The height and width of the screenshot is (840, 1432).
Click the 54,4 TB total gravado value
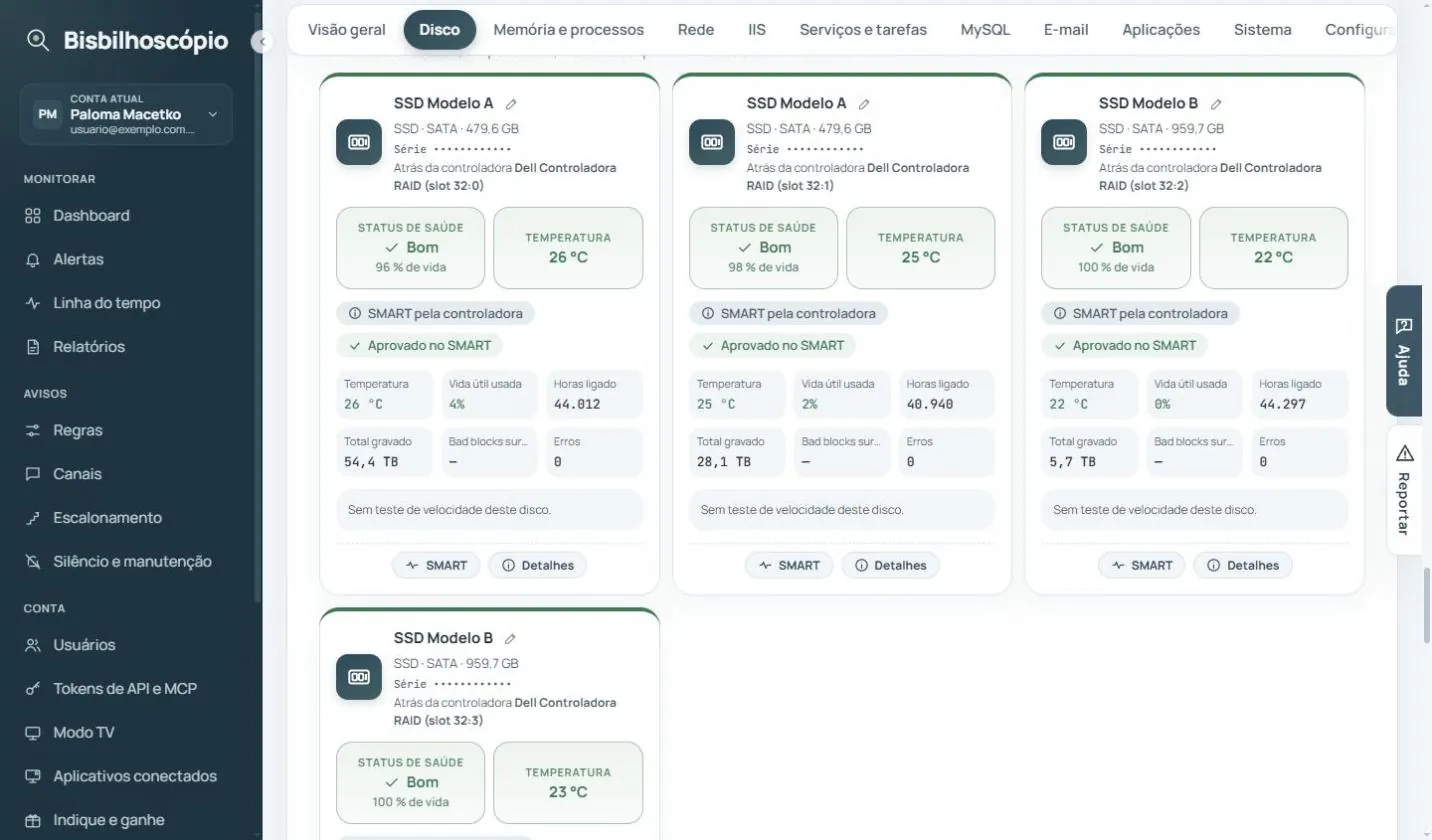coord(371,462)
